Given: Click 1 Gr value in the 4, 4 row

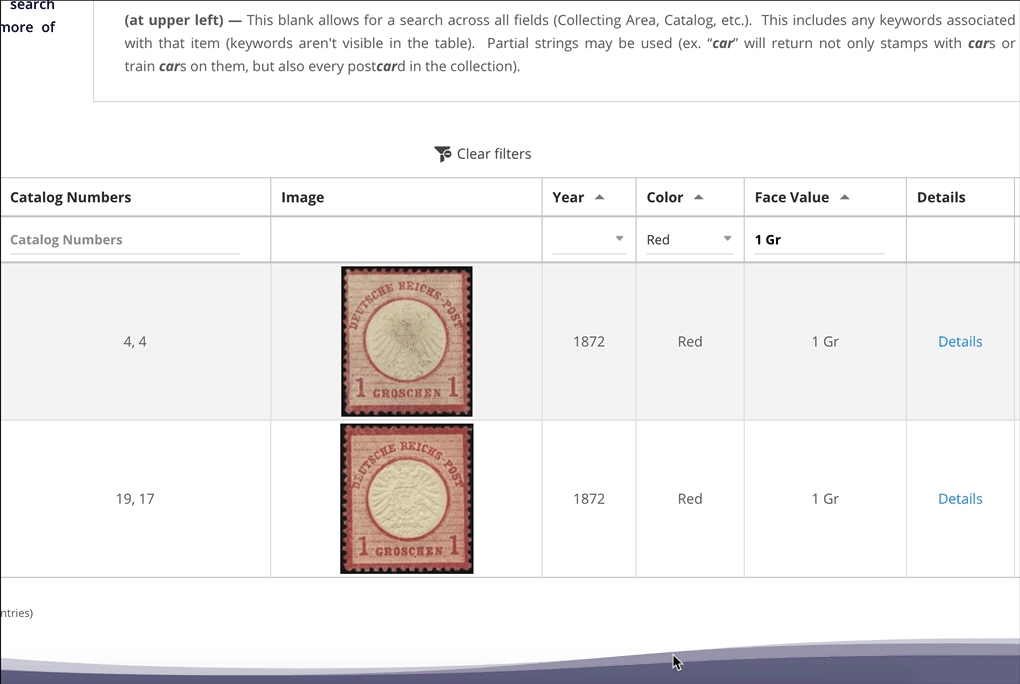Looking at the screenshot, I should pos(825,342).
